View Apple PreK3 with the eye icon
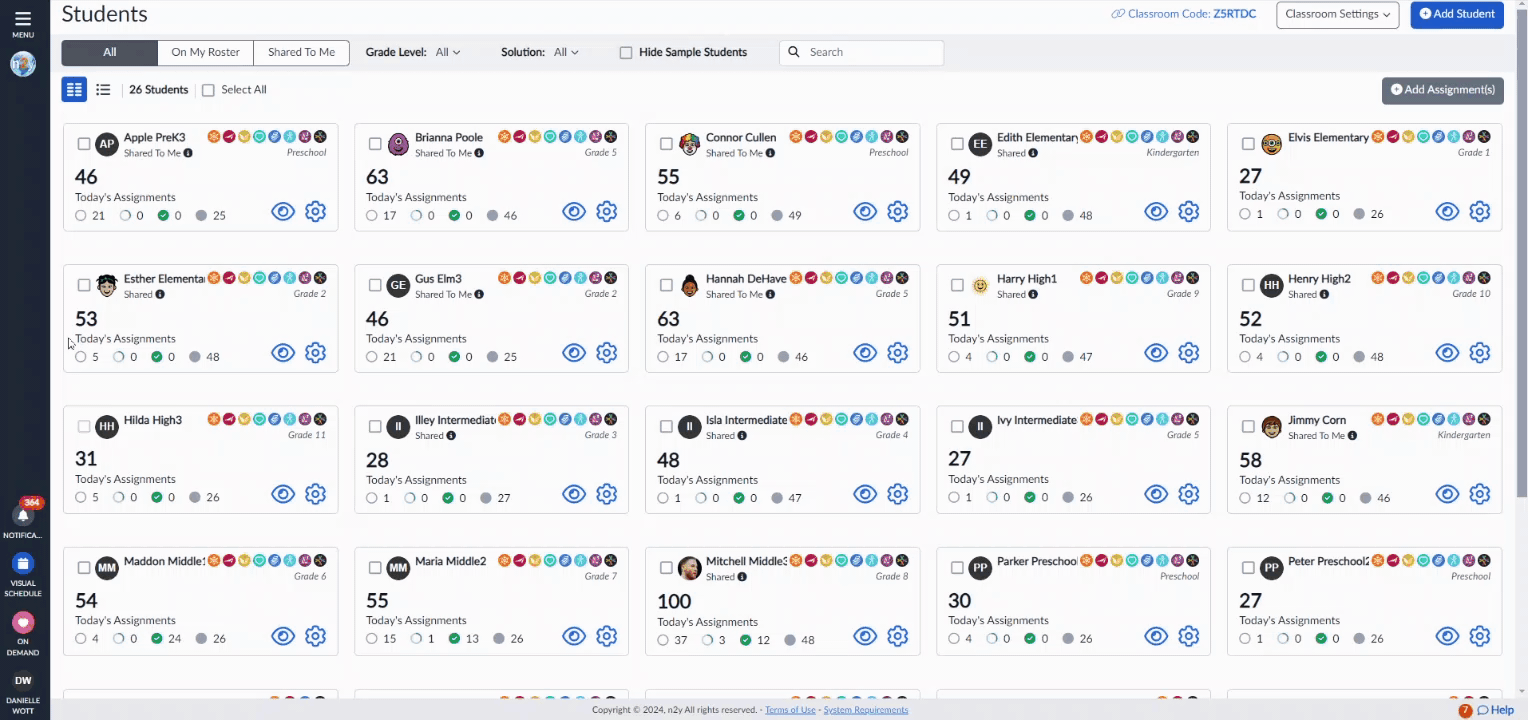Viewport: 1528px width, 720px height. point(283,211)
